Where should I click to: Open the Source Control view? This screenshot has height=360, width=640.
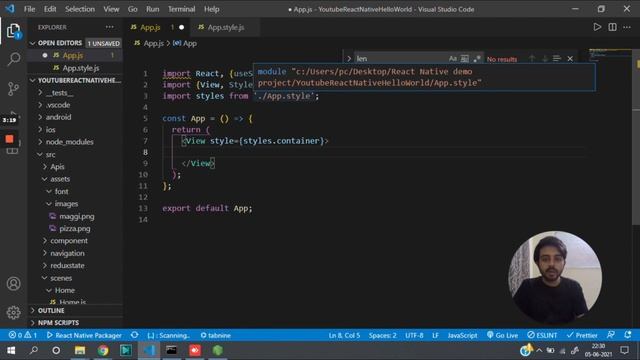[x=13, y=88]
